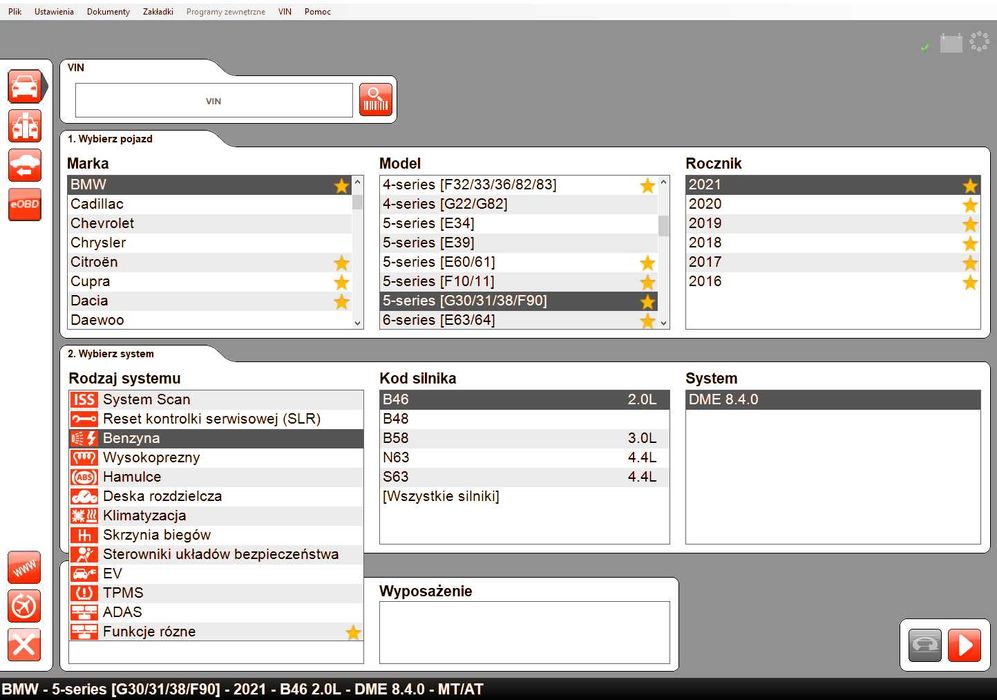Image resolution: width=997 pixels, height=700 pixels.
Task: Click the green checkmark status icon
Action: click(925, 47)
